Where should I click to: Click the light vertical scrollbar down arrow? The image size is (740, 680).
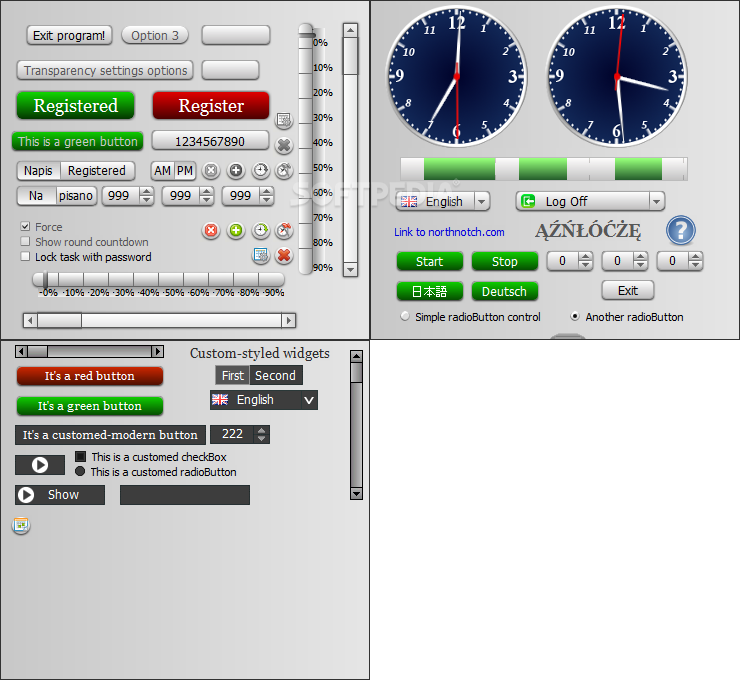[350, 269]
